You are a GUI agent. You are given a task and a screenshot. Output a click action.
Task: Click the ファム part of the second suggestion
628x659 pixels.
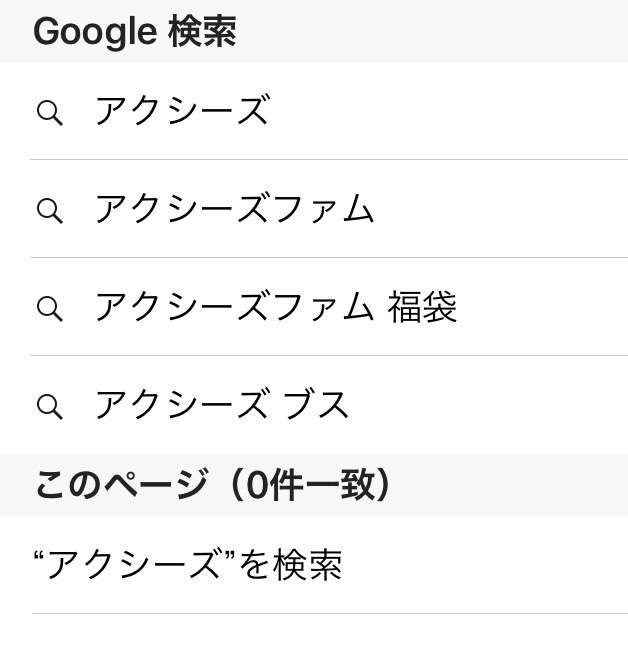click(325, 208)
